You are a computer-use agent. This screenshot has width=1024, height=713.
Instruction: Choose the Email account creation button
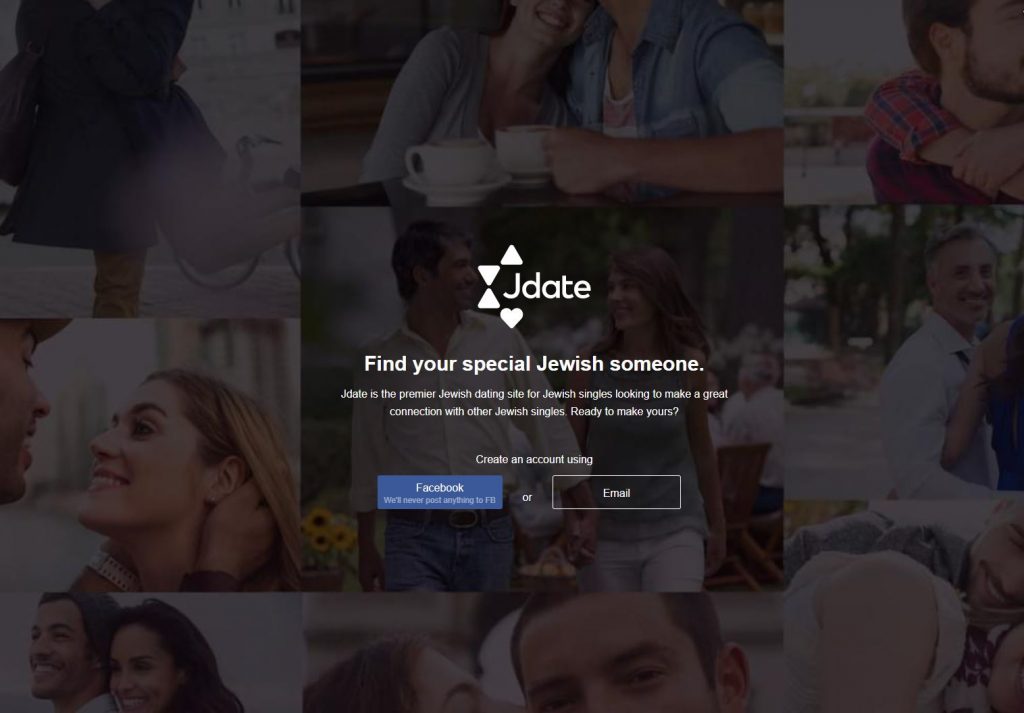(x=616, y=492)
